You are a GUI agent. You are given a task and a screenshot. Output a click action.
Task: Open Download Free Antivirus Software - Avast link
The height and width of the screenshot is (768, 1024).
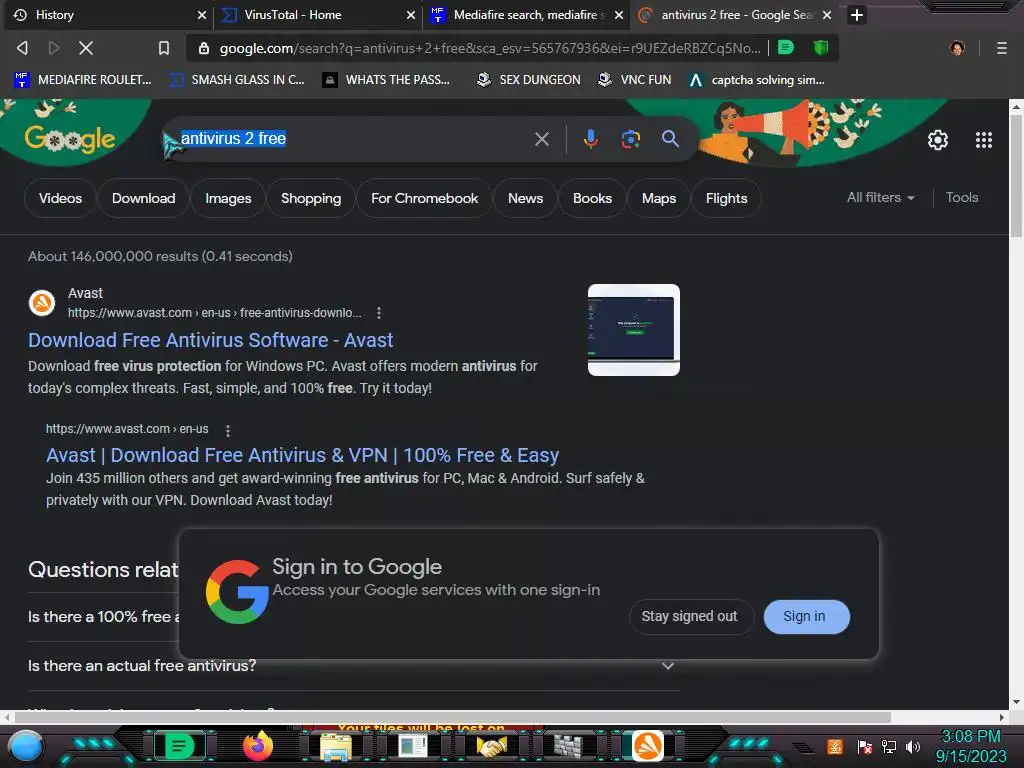coord(210,340)
